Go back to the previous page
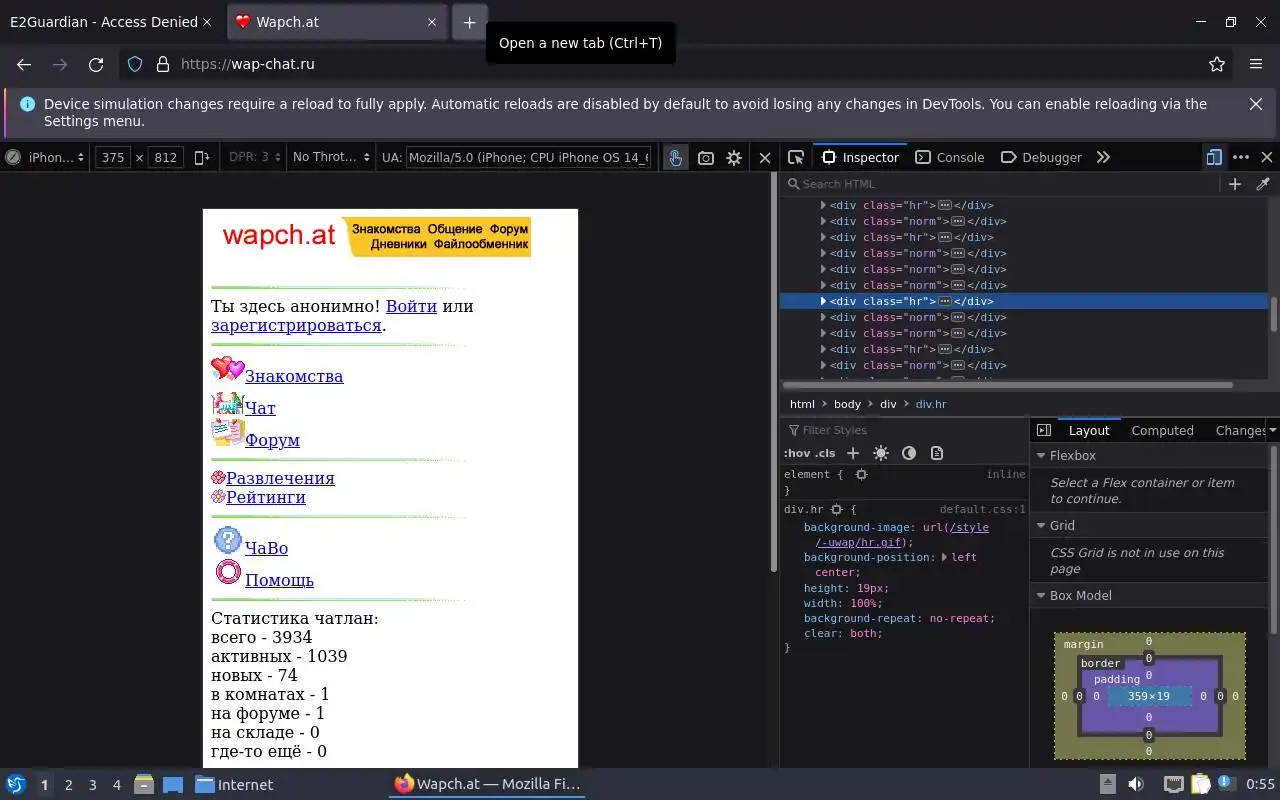The image size is (1280, 800). click(x=24, y=64)
